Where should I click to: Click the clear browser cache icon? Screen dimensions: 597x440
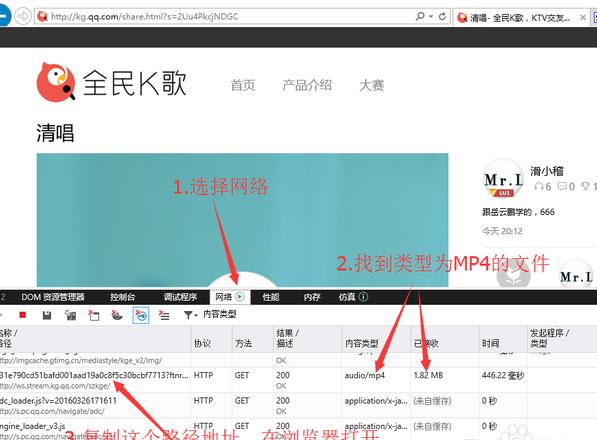pos(94,315)
